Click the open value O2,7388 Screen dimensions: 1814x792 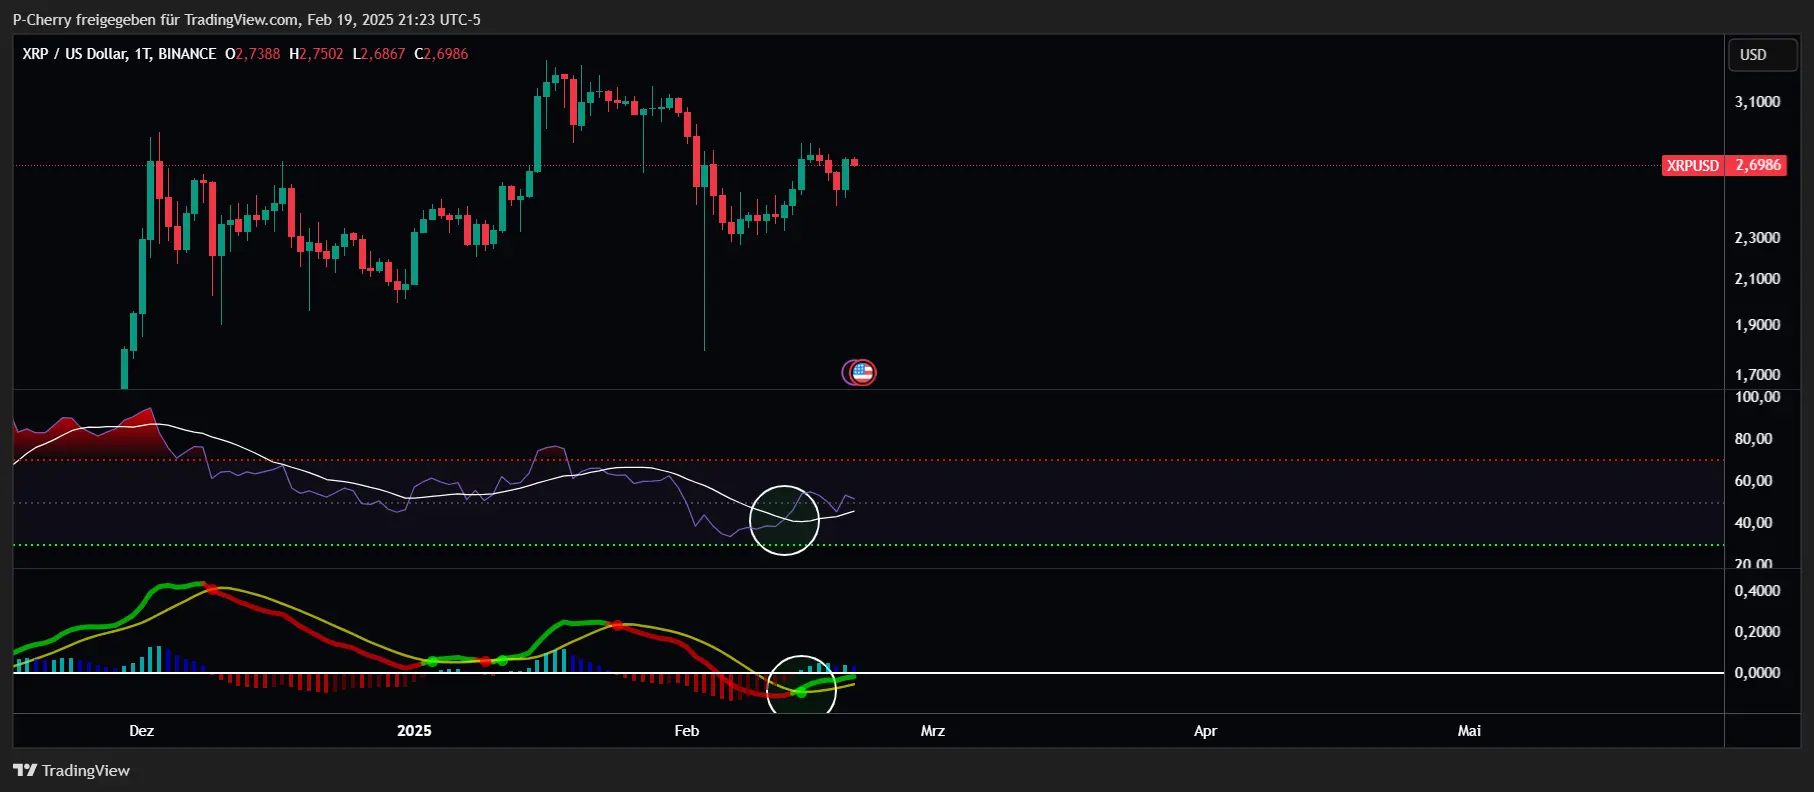253,54
